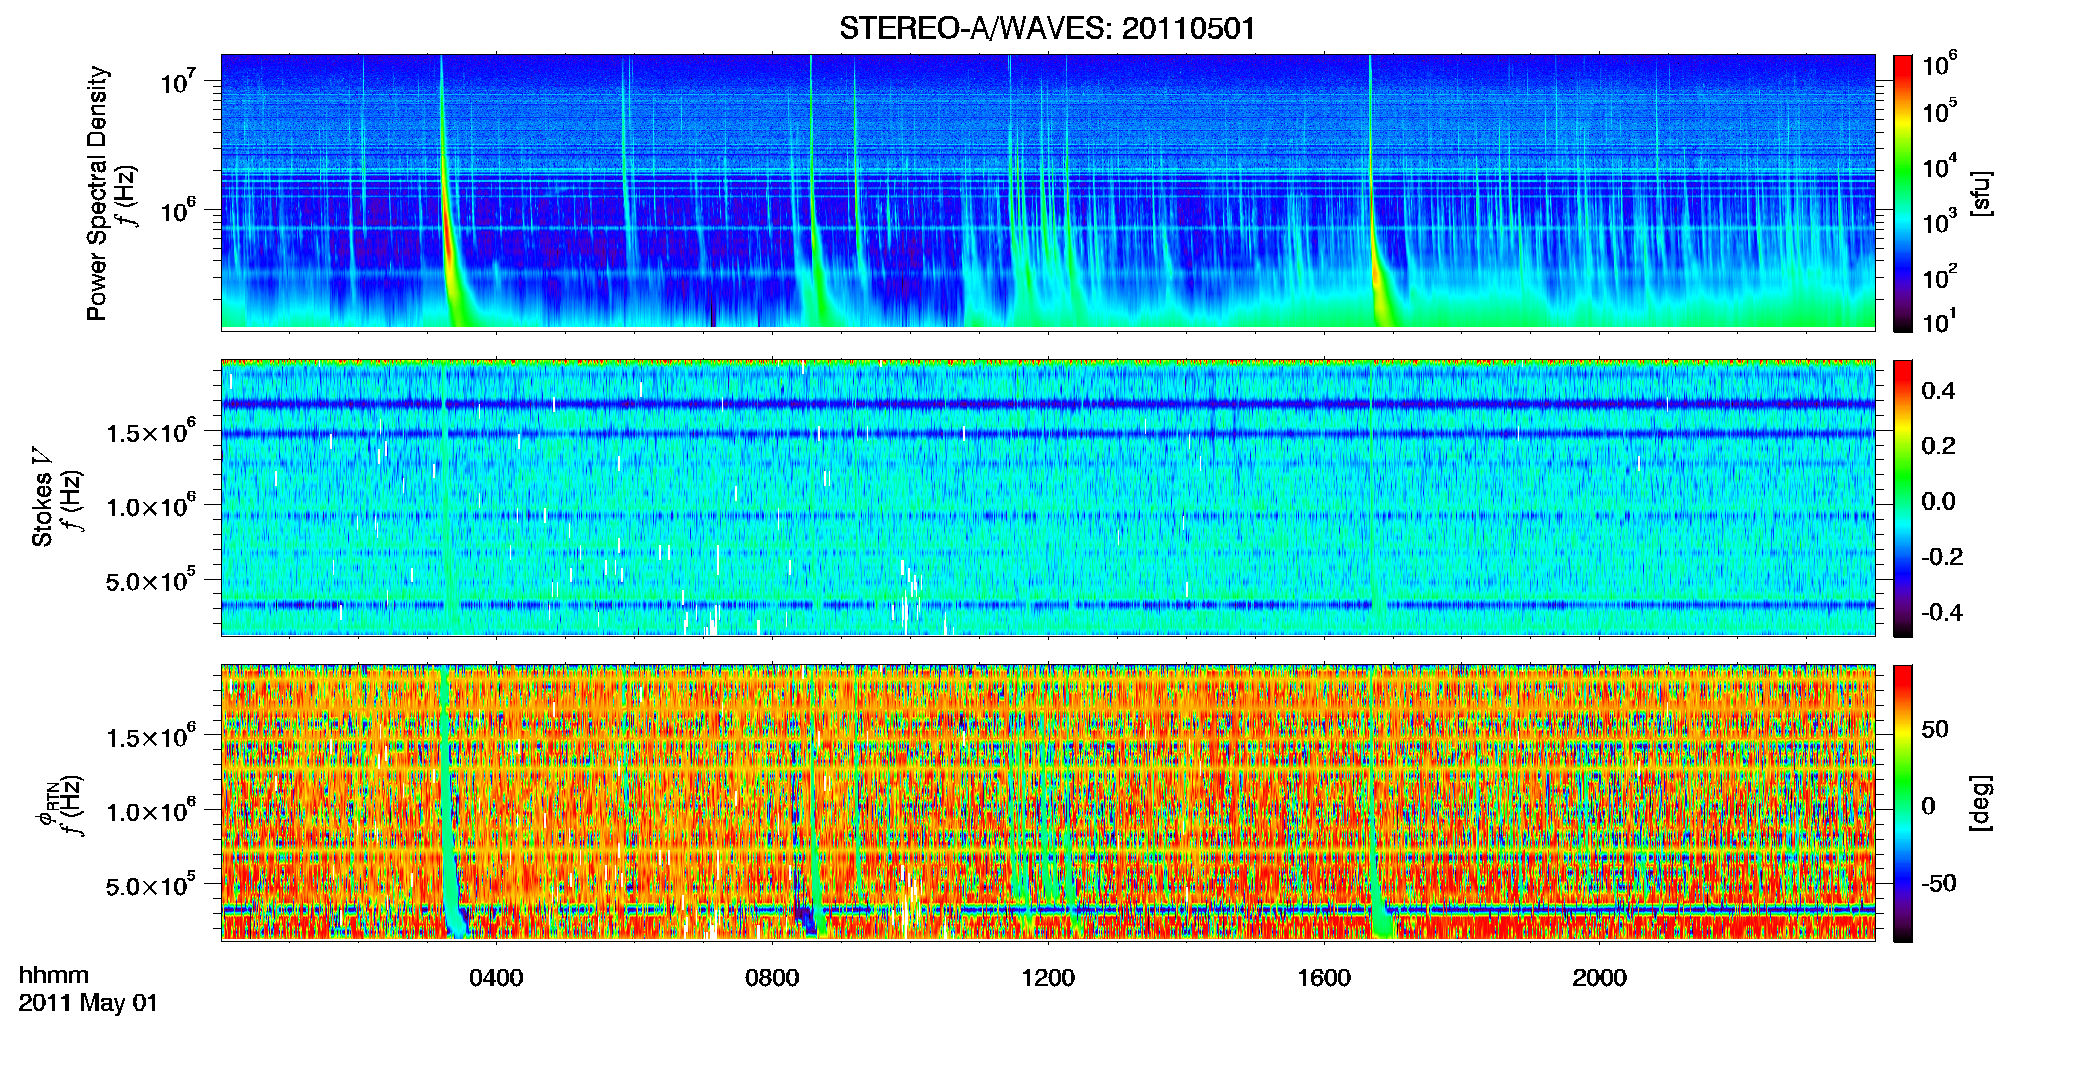This screenshot has width=2096, height=1080.
Task: Select the "2000" time tick label
Action: click(1600, 977)
